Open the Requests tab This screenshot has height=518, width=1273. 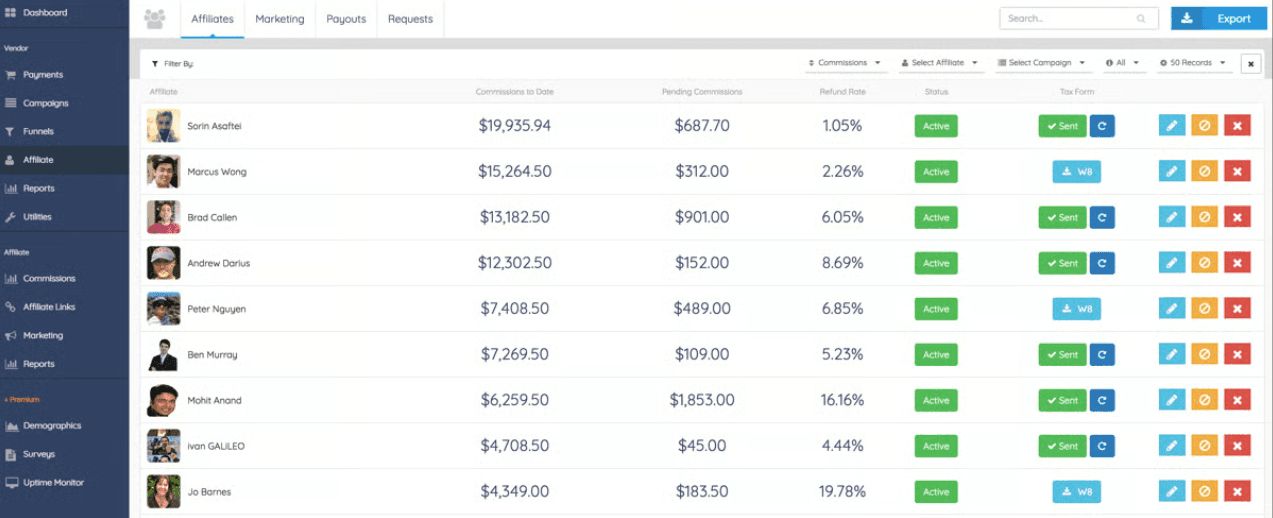410,19
